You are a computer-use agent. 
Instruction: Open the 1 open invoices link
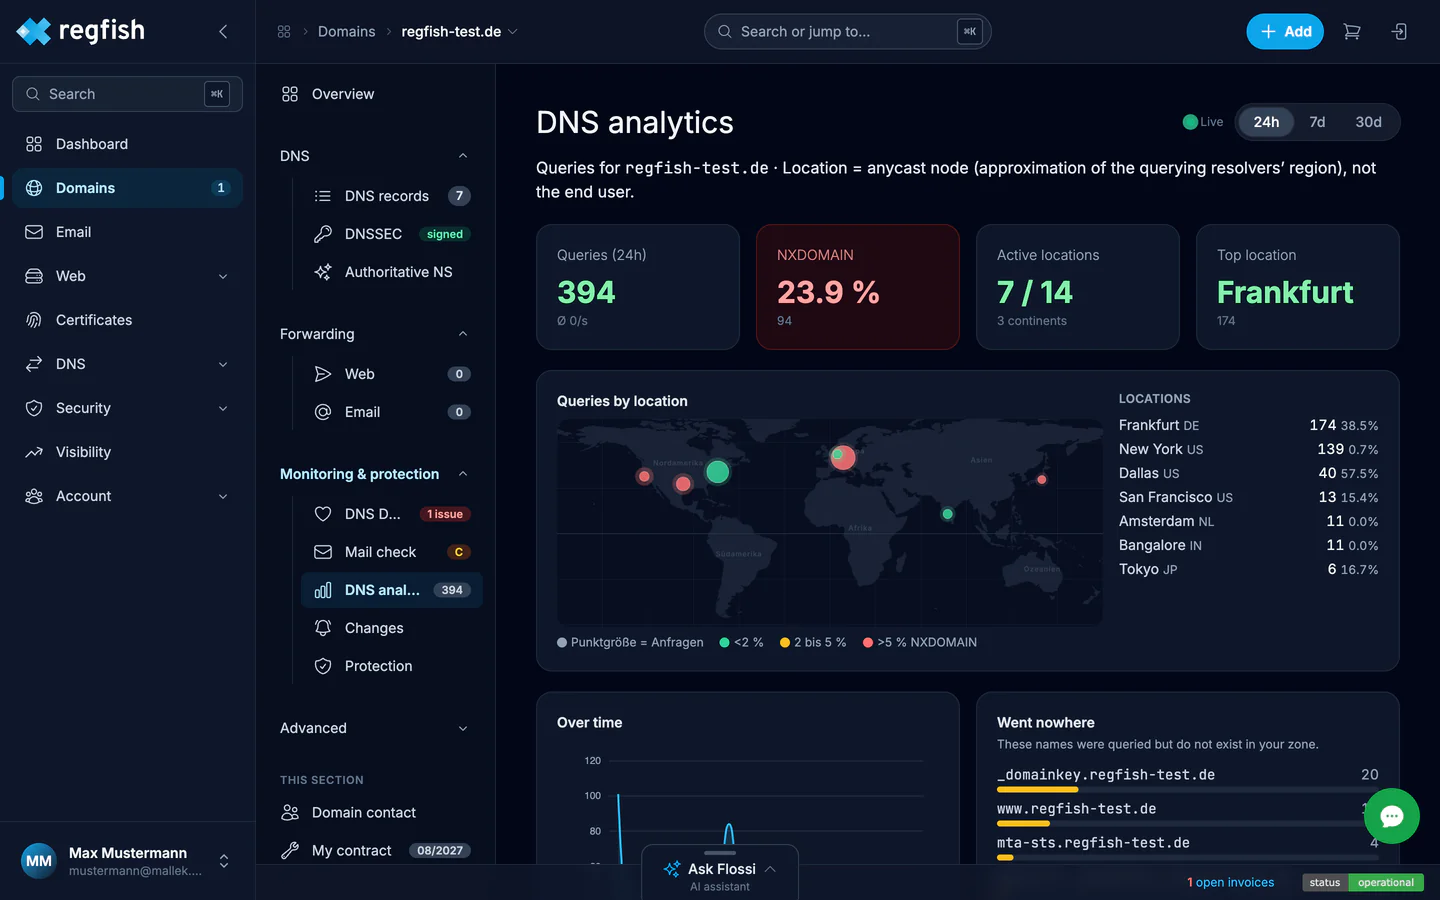click(1230, 882)
